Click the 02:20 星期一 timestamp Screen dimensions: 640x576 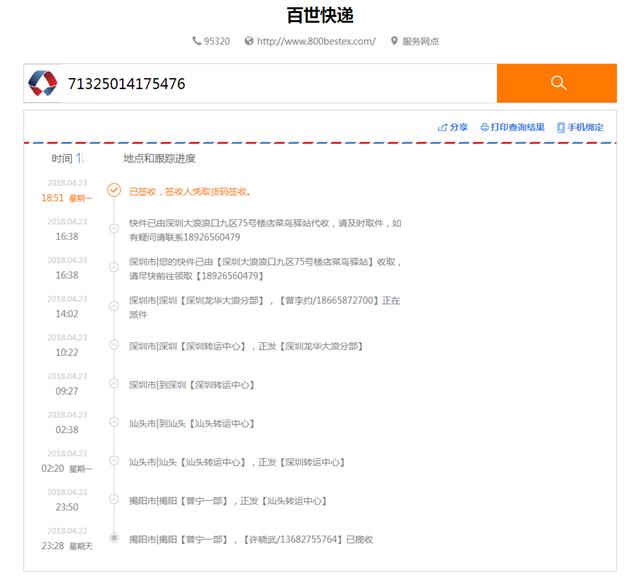click(67, 469)
